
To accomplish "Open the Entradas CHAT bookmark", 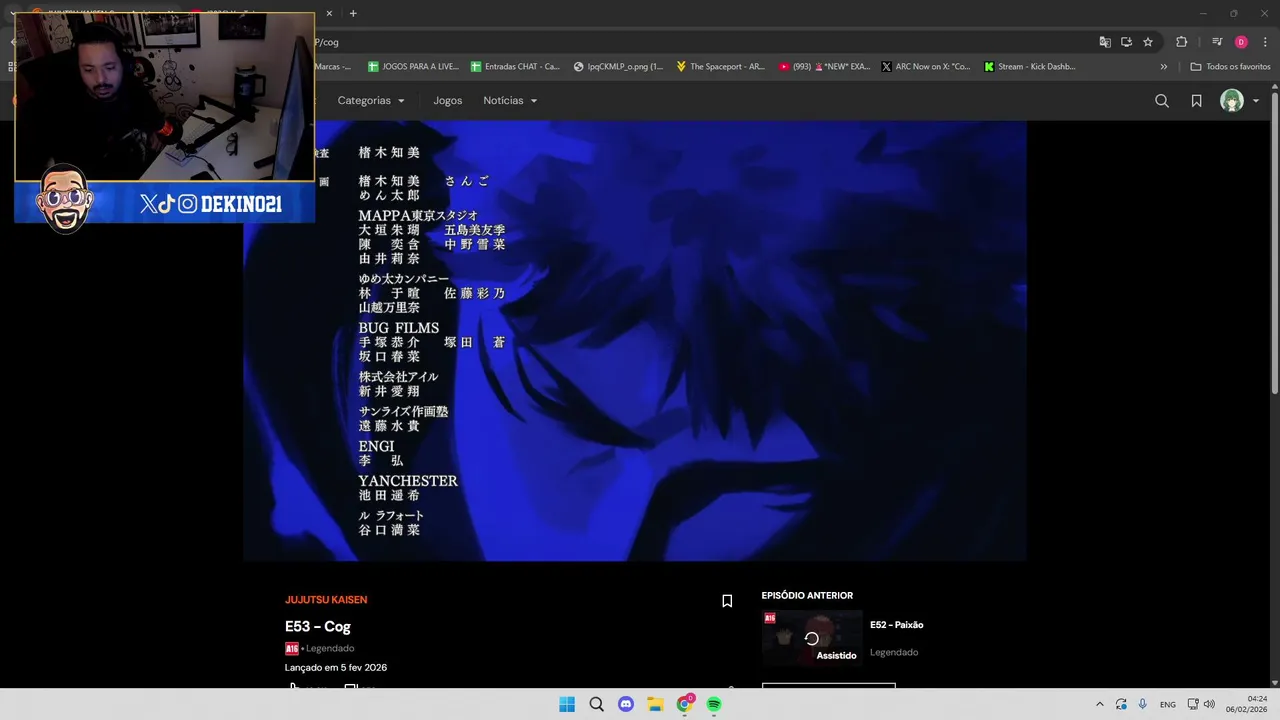I will tap(515, 67).
